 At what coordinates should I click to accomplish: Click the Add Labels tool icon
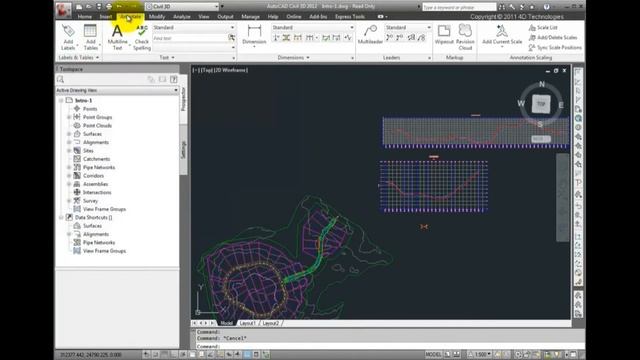click(68, 32)
